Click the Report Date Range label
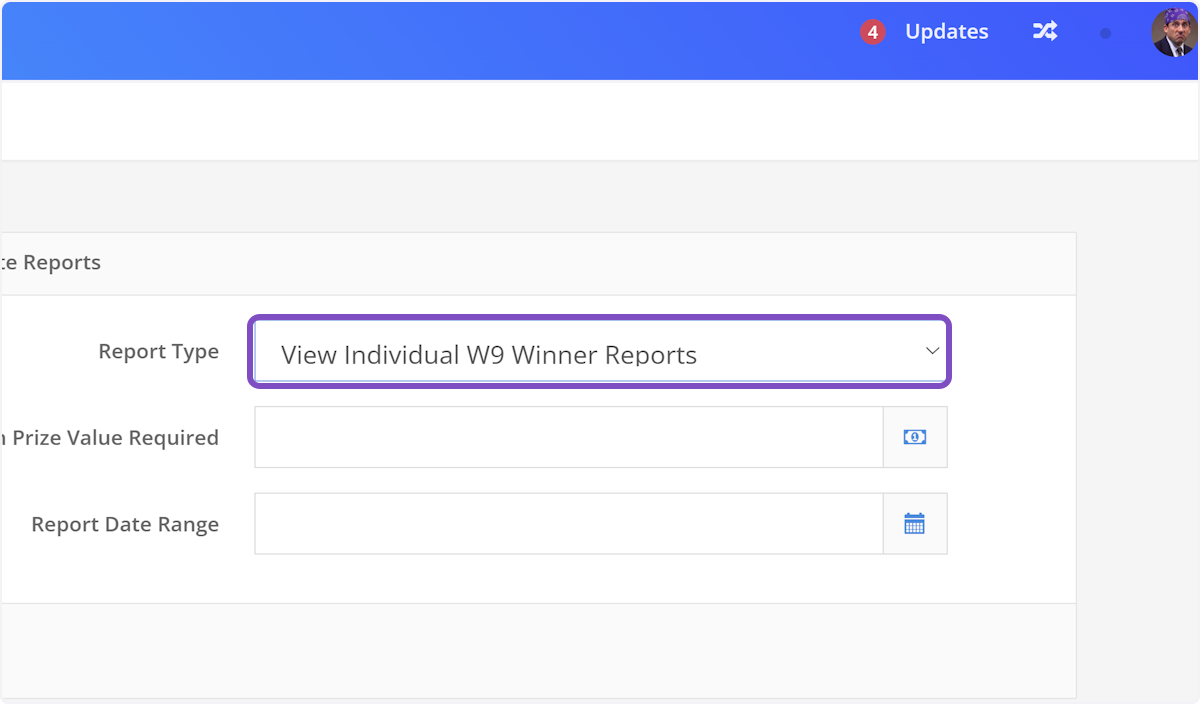The height and width of the screenshot is (704, 1200). pos(125,523)
